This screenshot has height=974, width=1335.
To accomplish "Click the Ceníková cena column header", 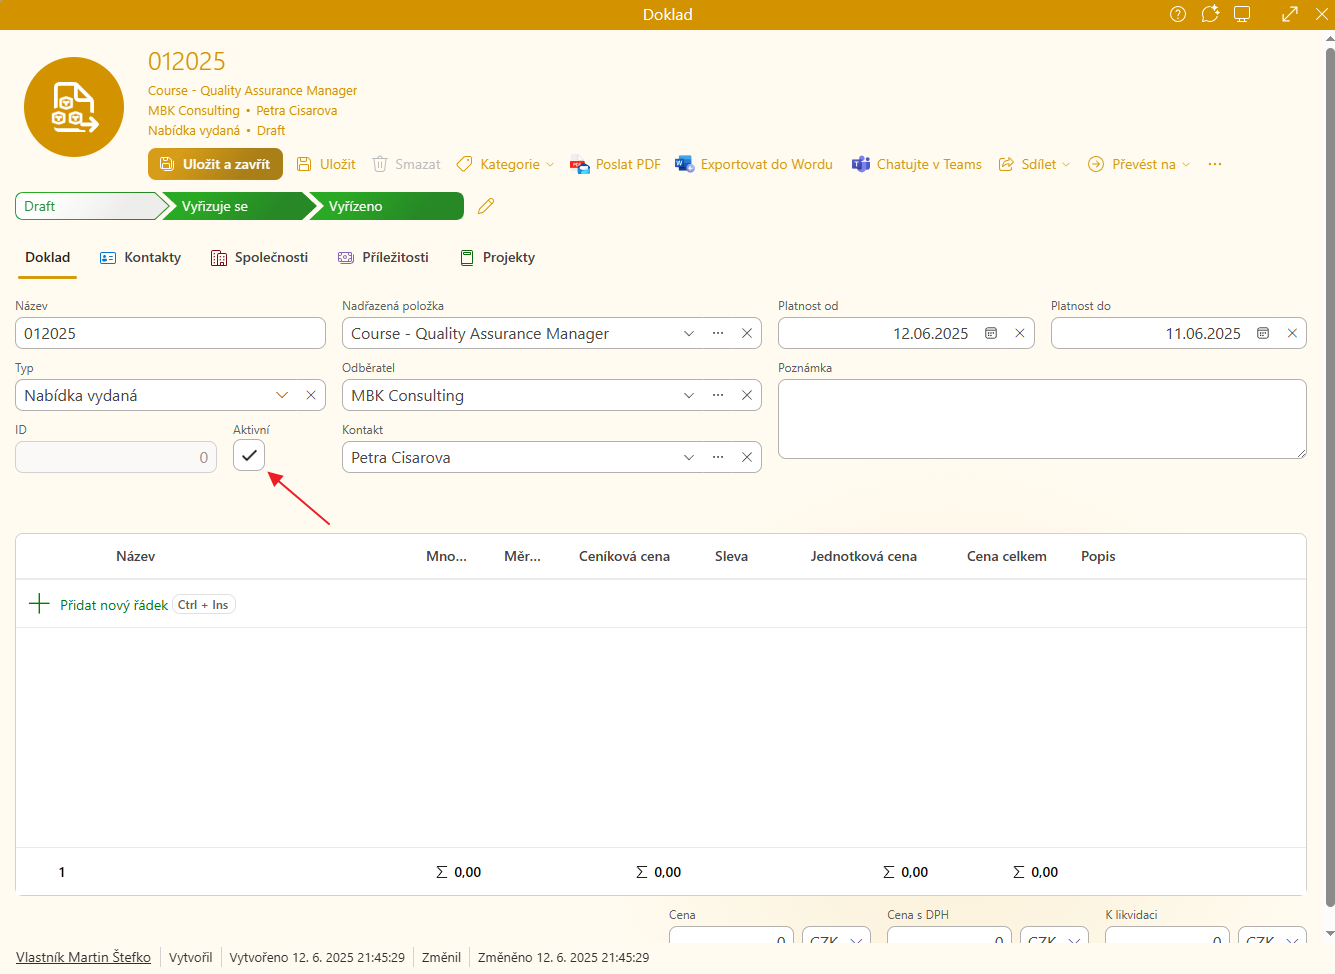I will coord(624,556).
